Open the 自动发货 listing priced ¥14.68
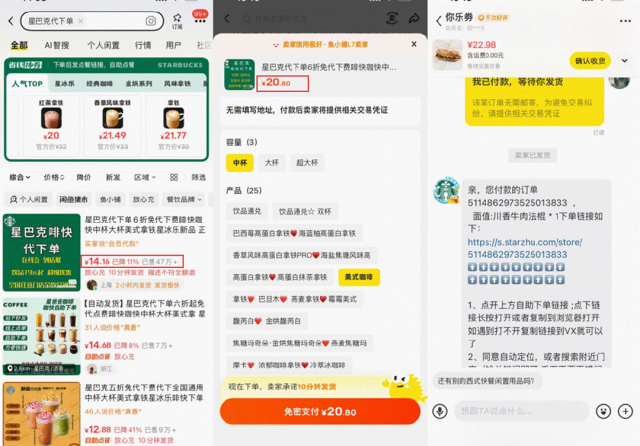Viewport: 640px width, 446px height. (105, 336)
